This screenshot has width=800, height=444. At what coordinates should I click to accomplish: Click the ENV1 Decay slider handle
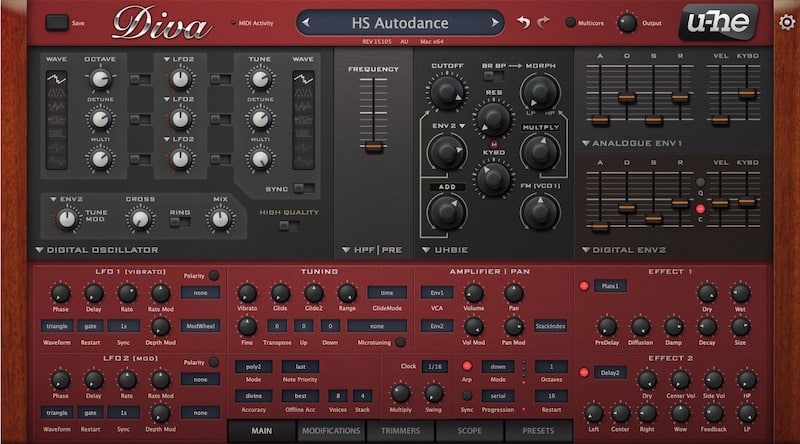[627, 97]
